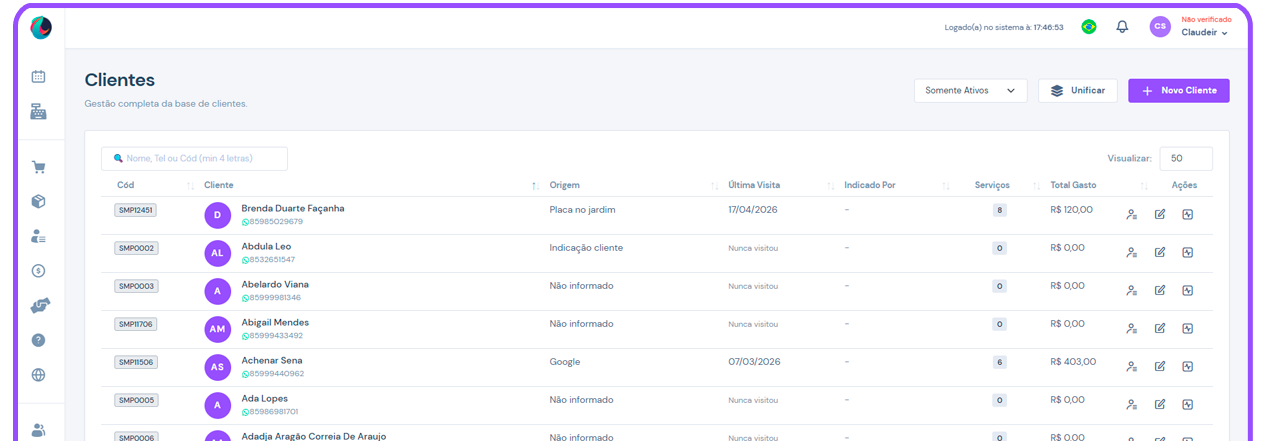Image resolution: width=1261 pixels, height=441 pixels.
Task: Click the AL avatar for Abdula Leo
Action: click(x=218, y=253)
